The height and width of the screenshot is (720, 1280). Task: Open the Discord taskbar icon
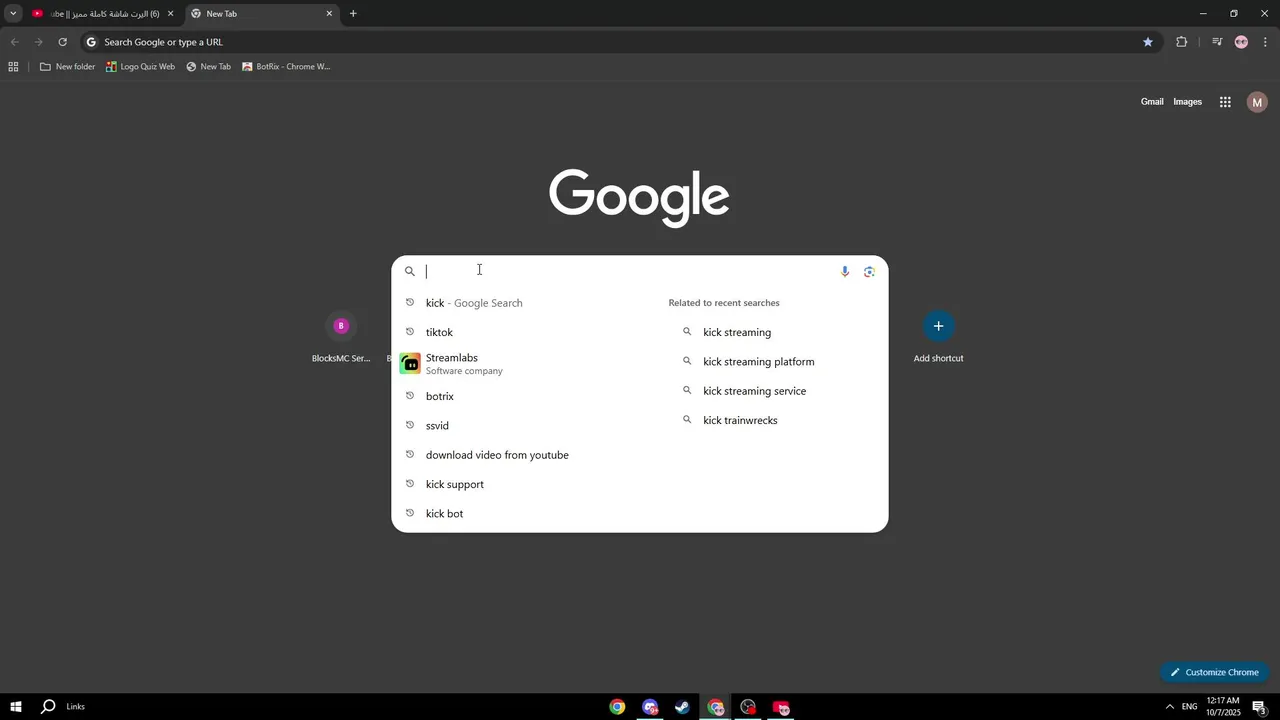tap(650, 707)
